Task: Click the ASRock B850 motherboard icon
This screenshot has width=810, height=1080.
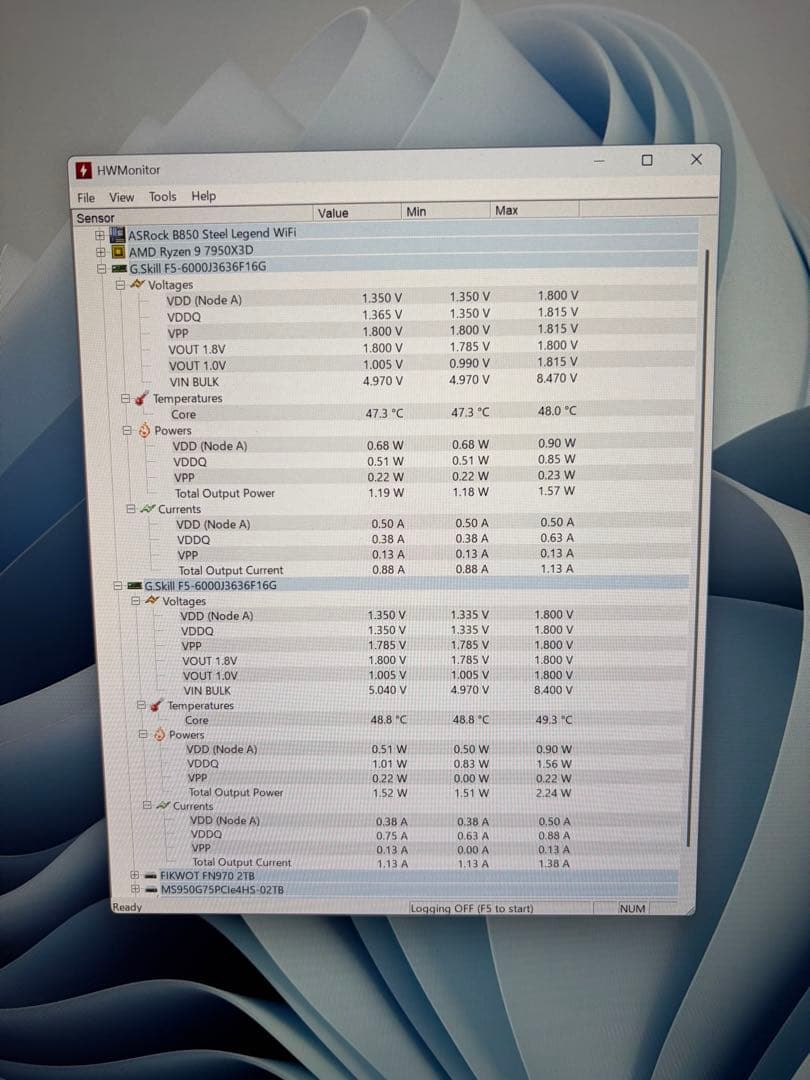Action: (x=117, y=235)
